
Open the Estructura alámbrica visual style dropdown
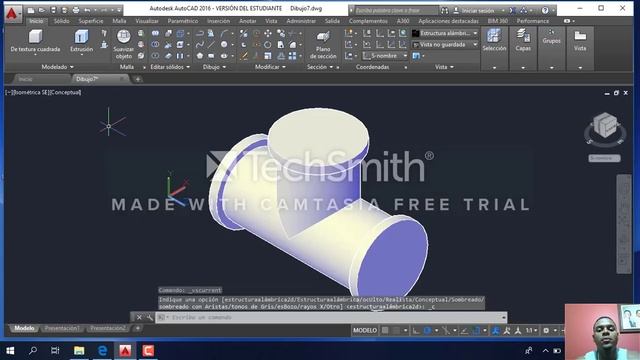[445, 33]
